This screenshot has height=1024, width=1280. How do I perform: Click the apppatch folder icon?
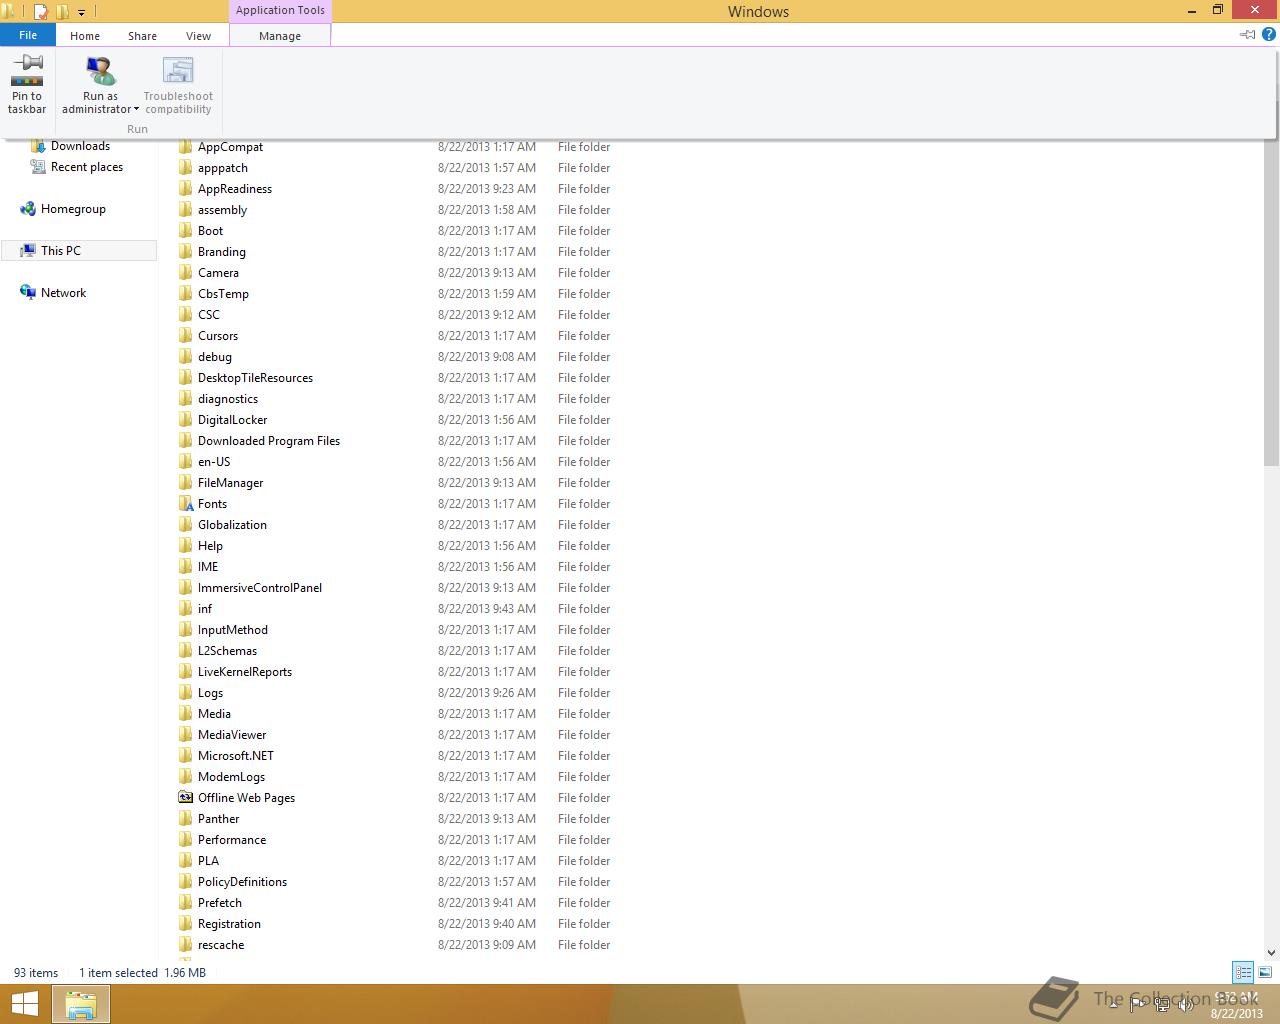tap(186, 167)
